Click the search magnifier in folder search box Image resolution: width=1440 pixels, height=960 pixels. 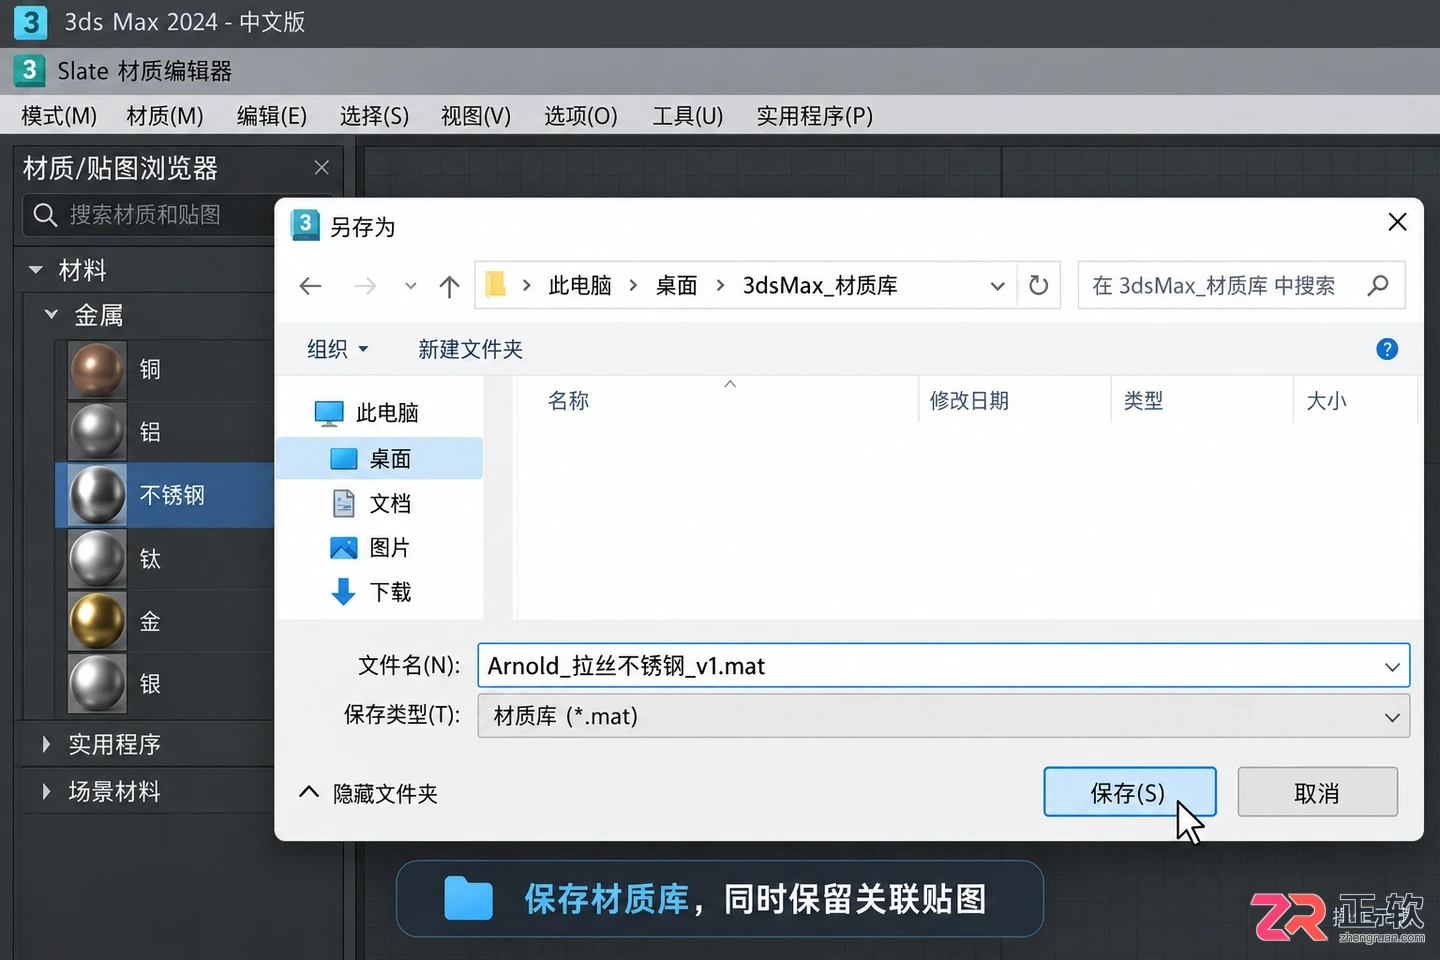[1378, 286]
